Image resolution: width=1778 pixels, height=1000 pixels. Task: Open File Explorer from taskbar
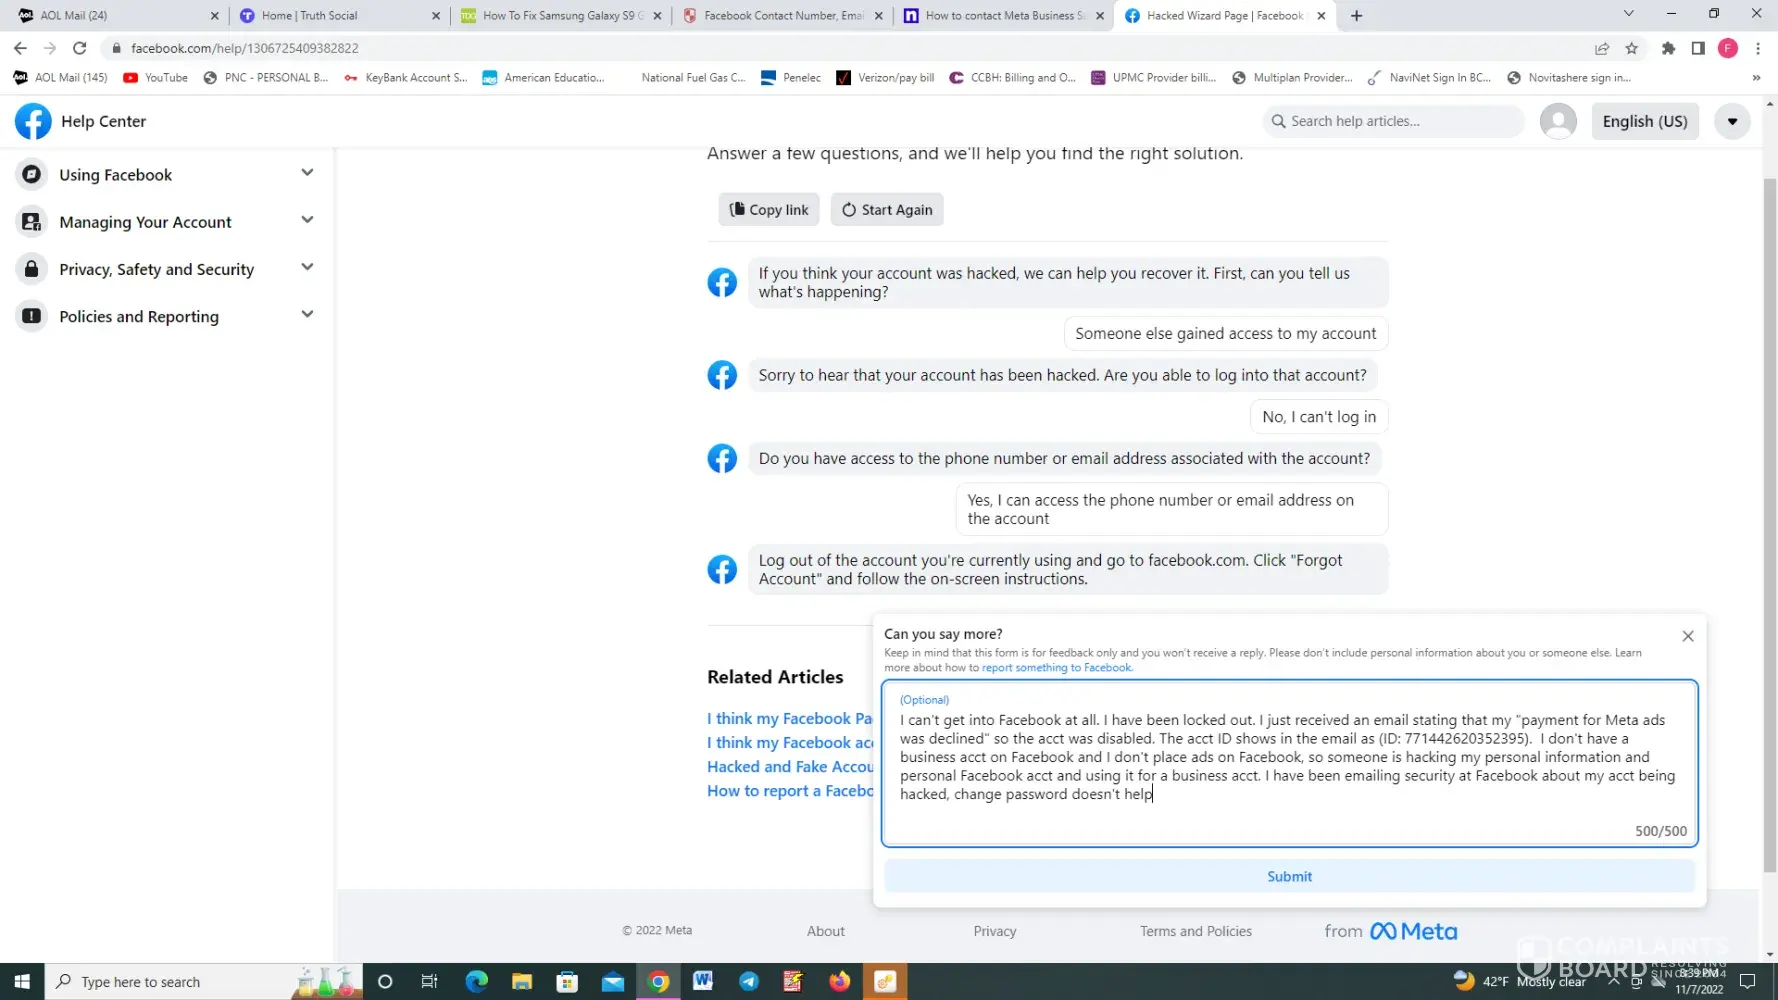(522, 982)
